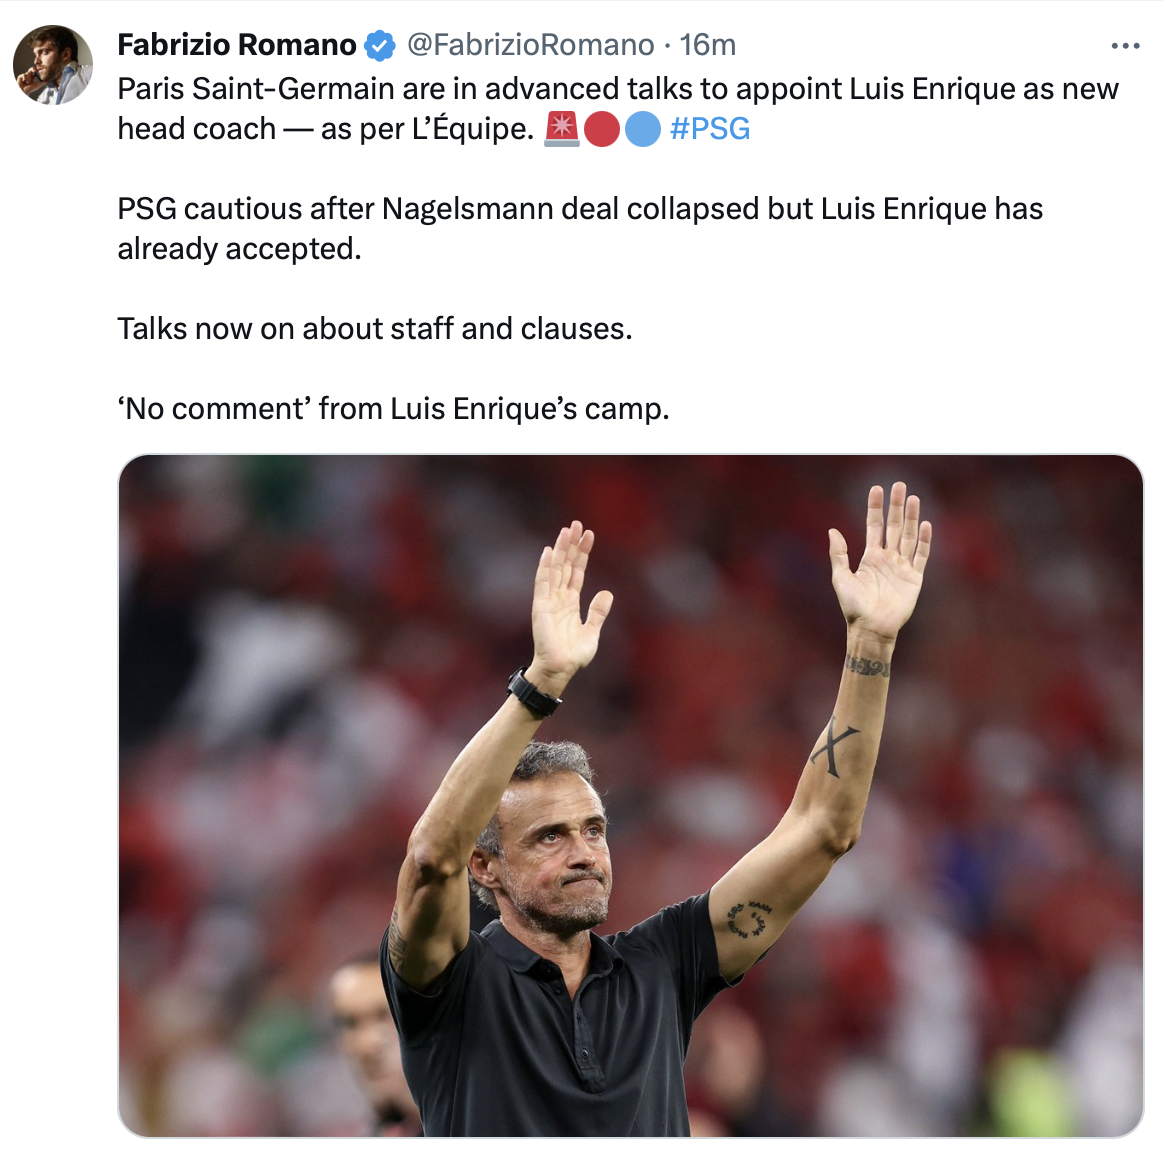
Task: Click 'Talks now on about staff and clauses.'
Action: (375, 329)
